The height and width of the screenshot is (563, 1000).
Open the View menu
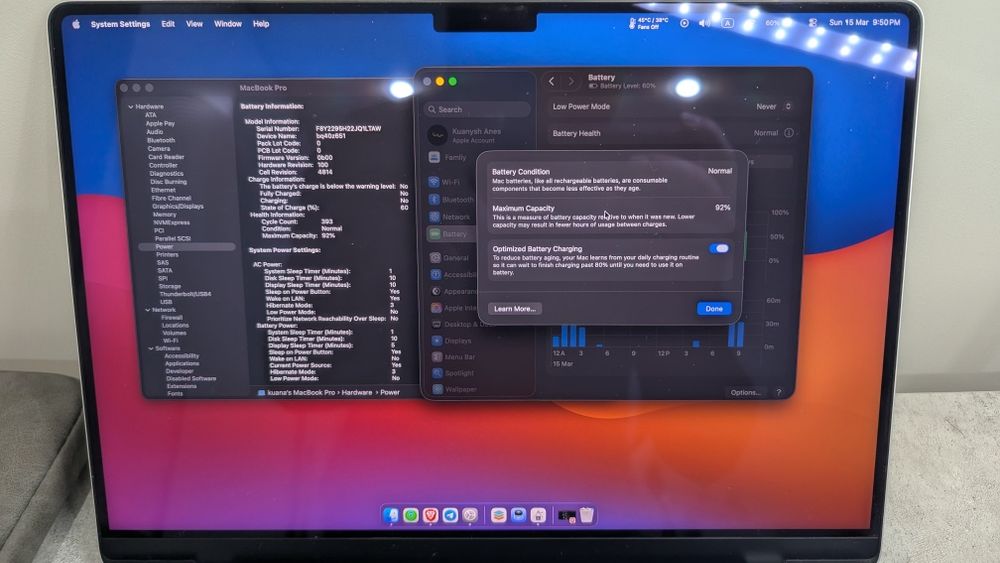(194, 24)
